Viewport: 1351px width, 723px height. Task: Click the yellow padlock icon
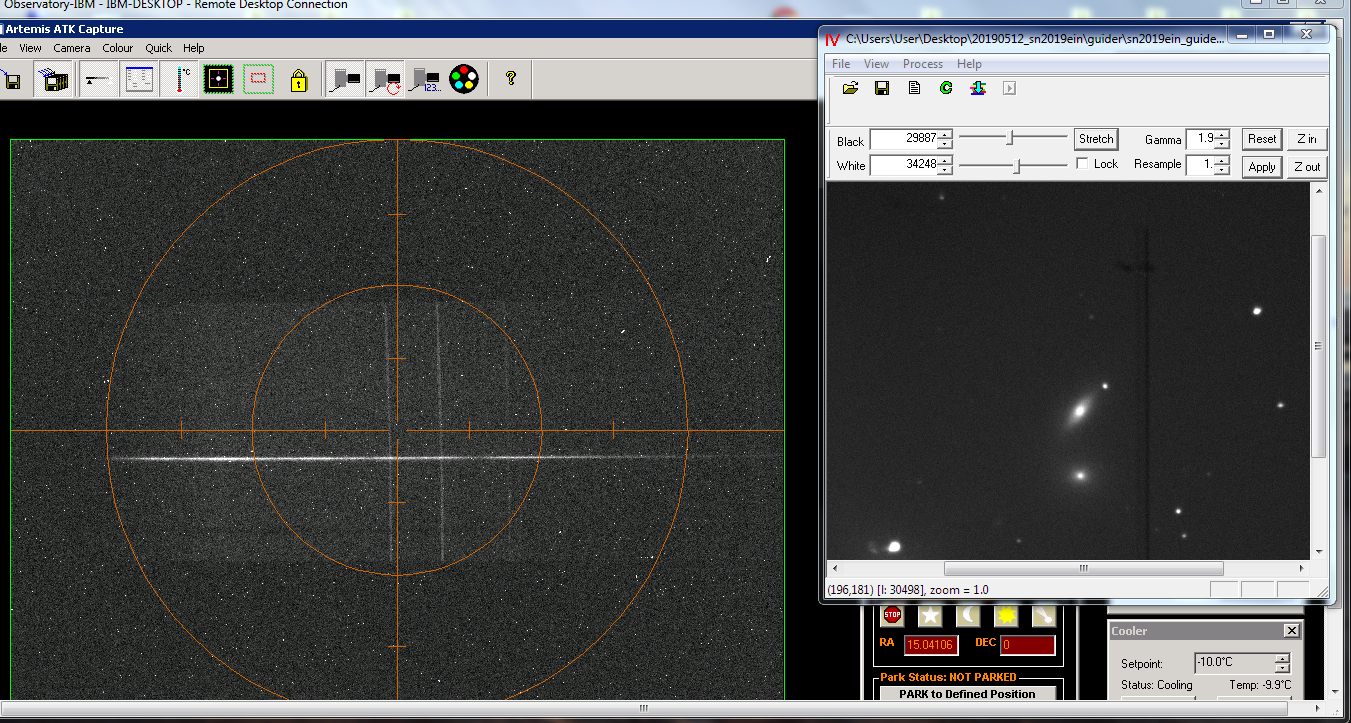click(x=298, y=79)
